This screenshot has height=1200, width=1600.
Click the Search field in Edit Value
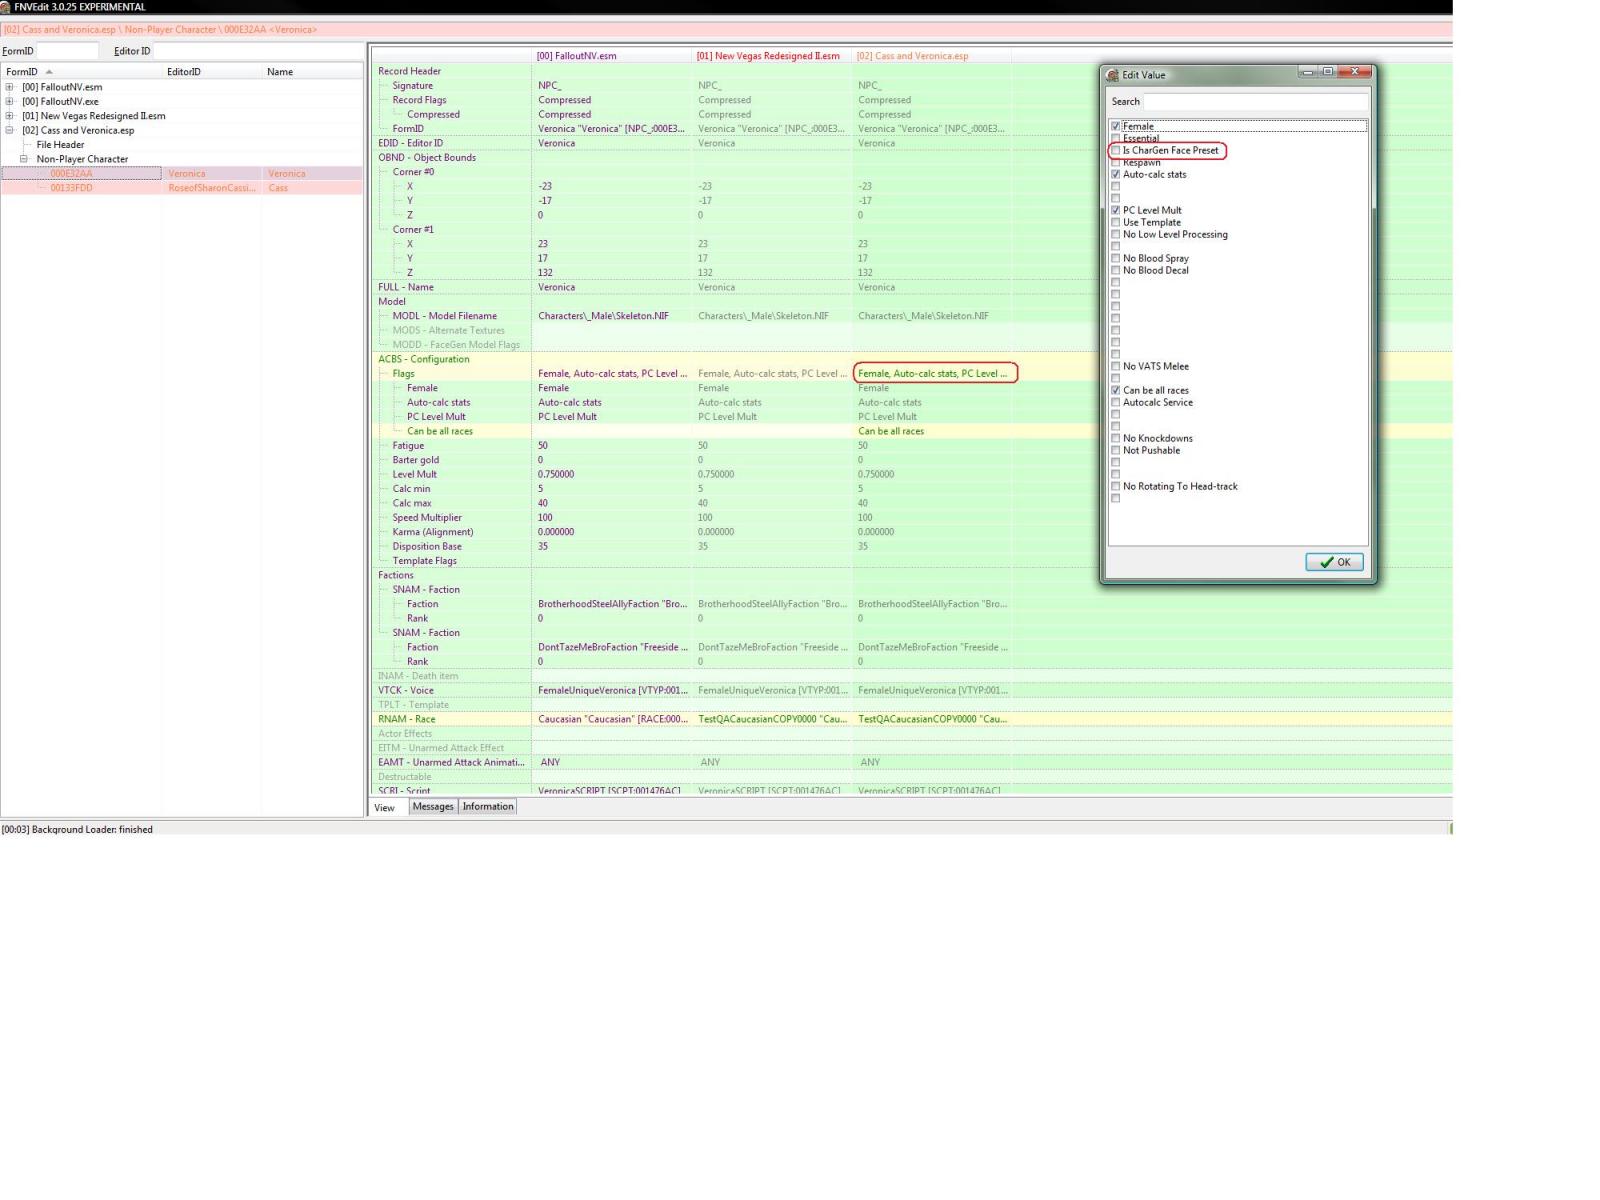(1255, 102)
